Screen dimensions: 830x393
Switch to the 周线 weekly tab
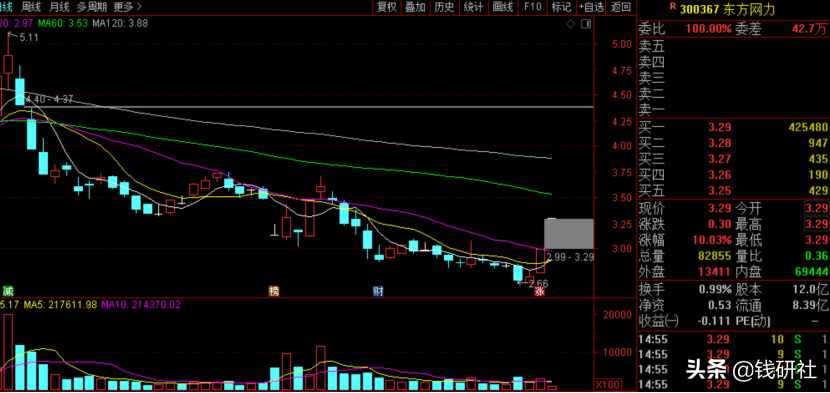pyautogui.click(x=31, y=7)
